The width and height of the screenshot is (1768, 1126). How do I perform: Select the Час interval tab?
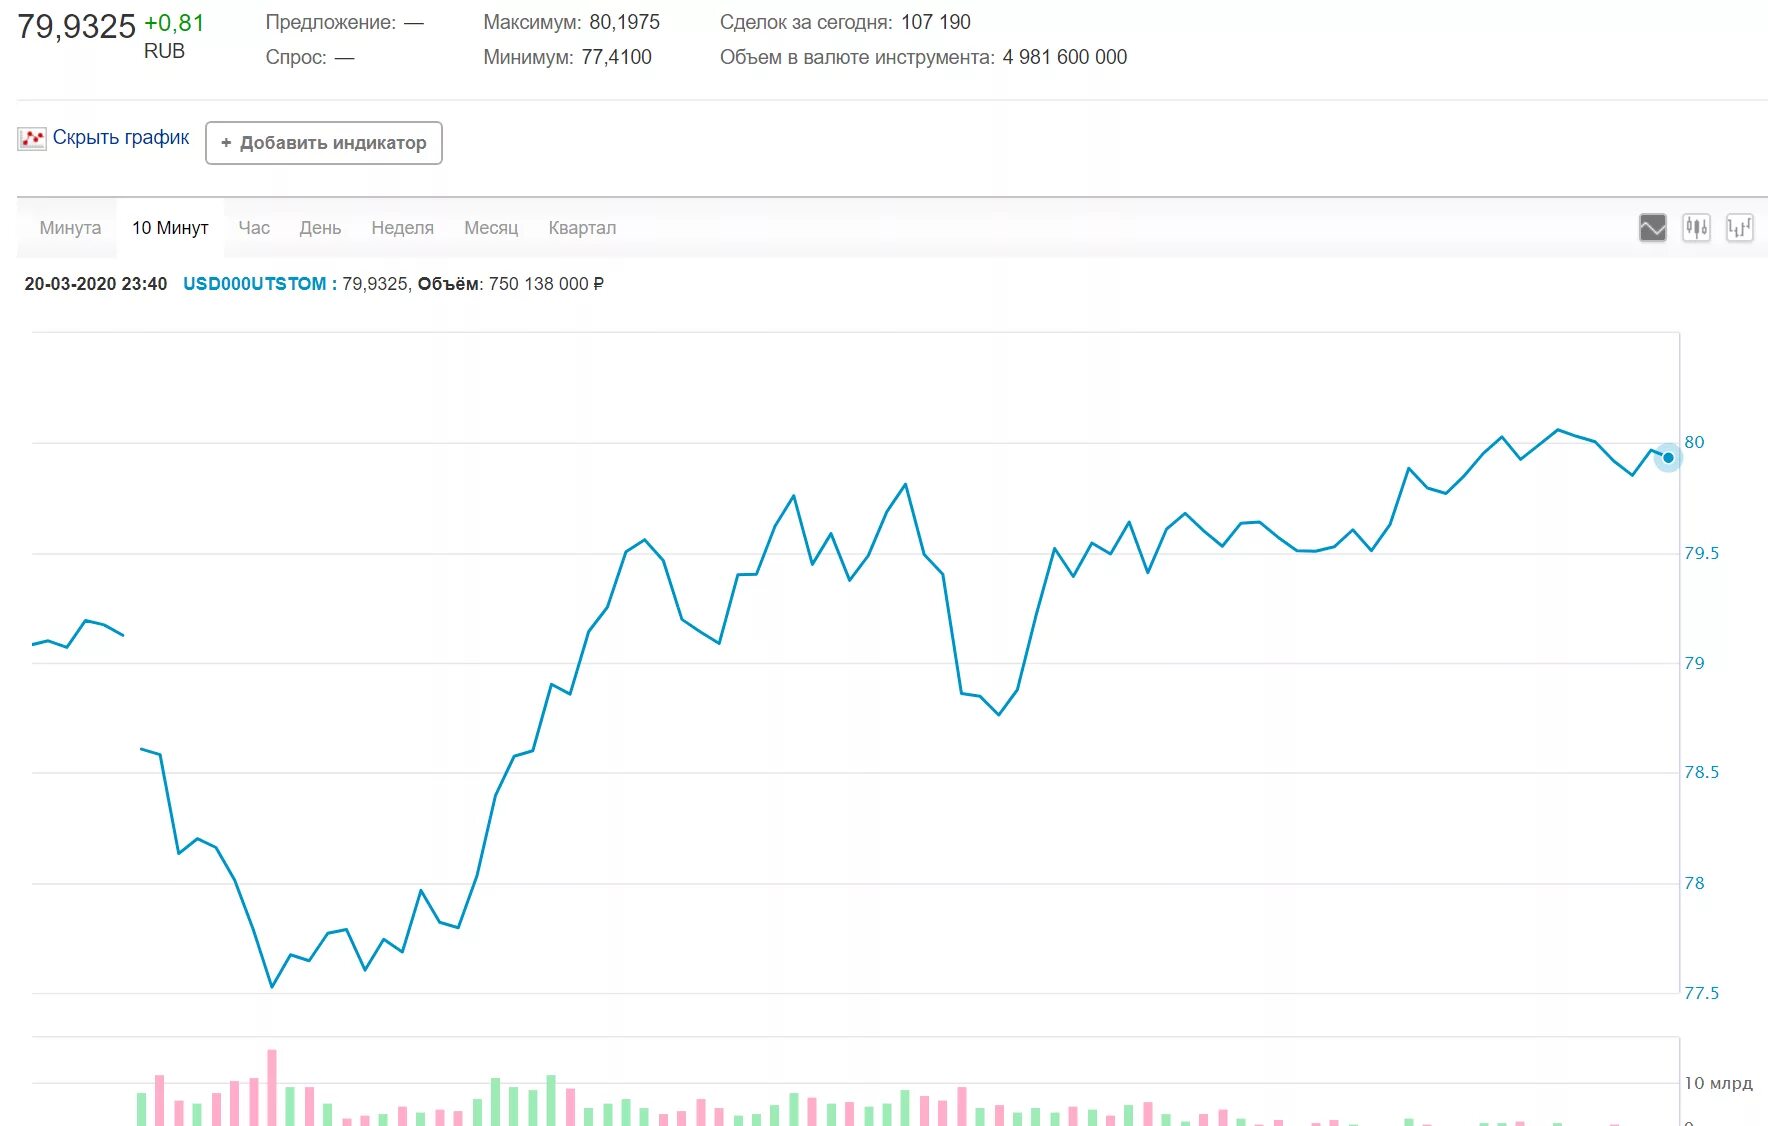coord(254,228)
